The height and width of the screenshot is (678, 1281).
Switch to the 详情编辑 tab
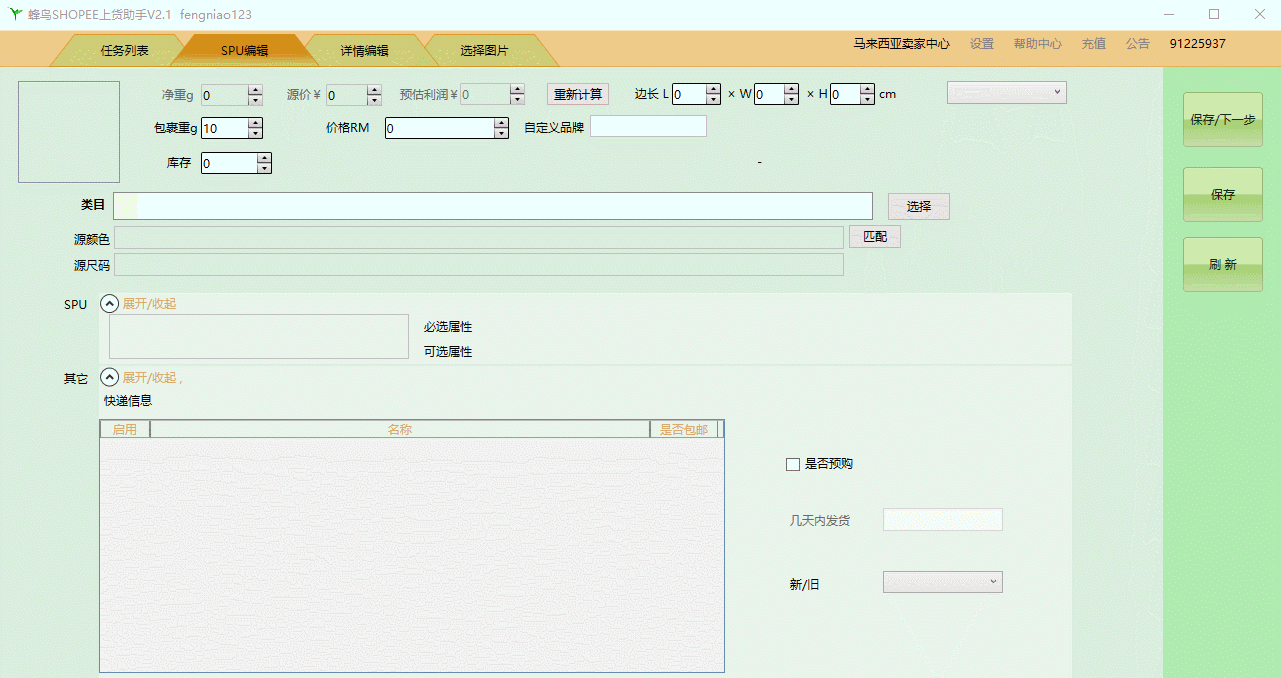[x=364, y=51]
